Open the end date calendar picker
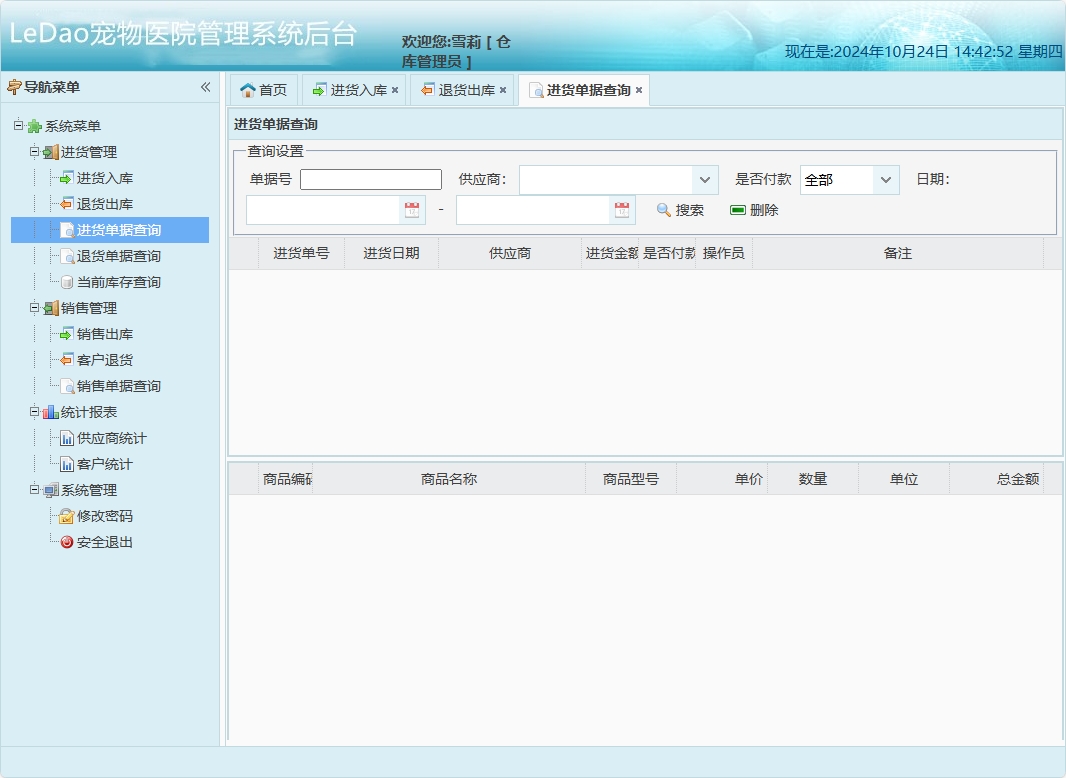Image resolution: width=1066 pixels, height=778 pixels. click(x=622, y=209)
